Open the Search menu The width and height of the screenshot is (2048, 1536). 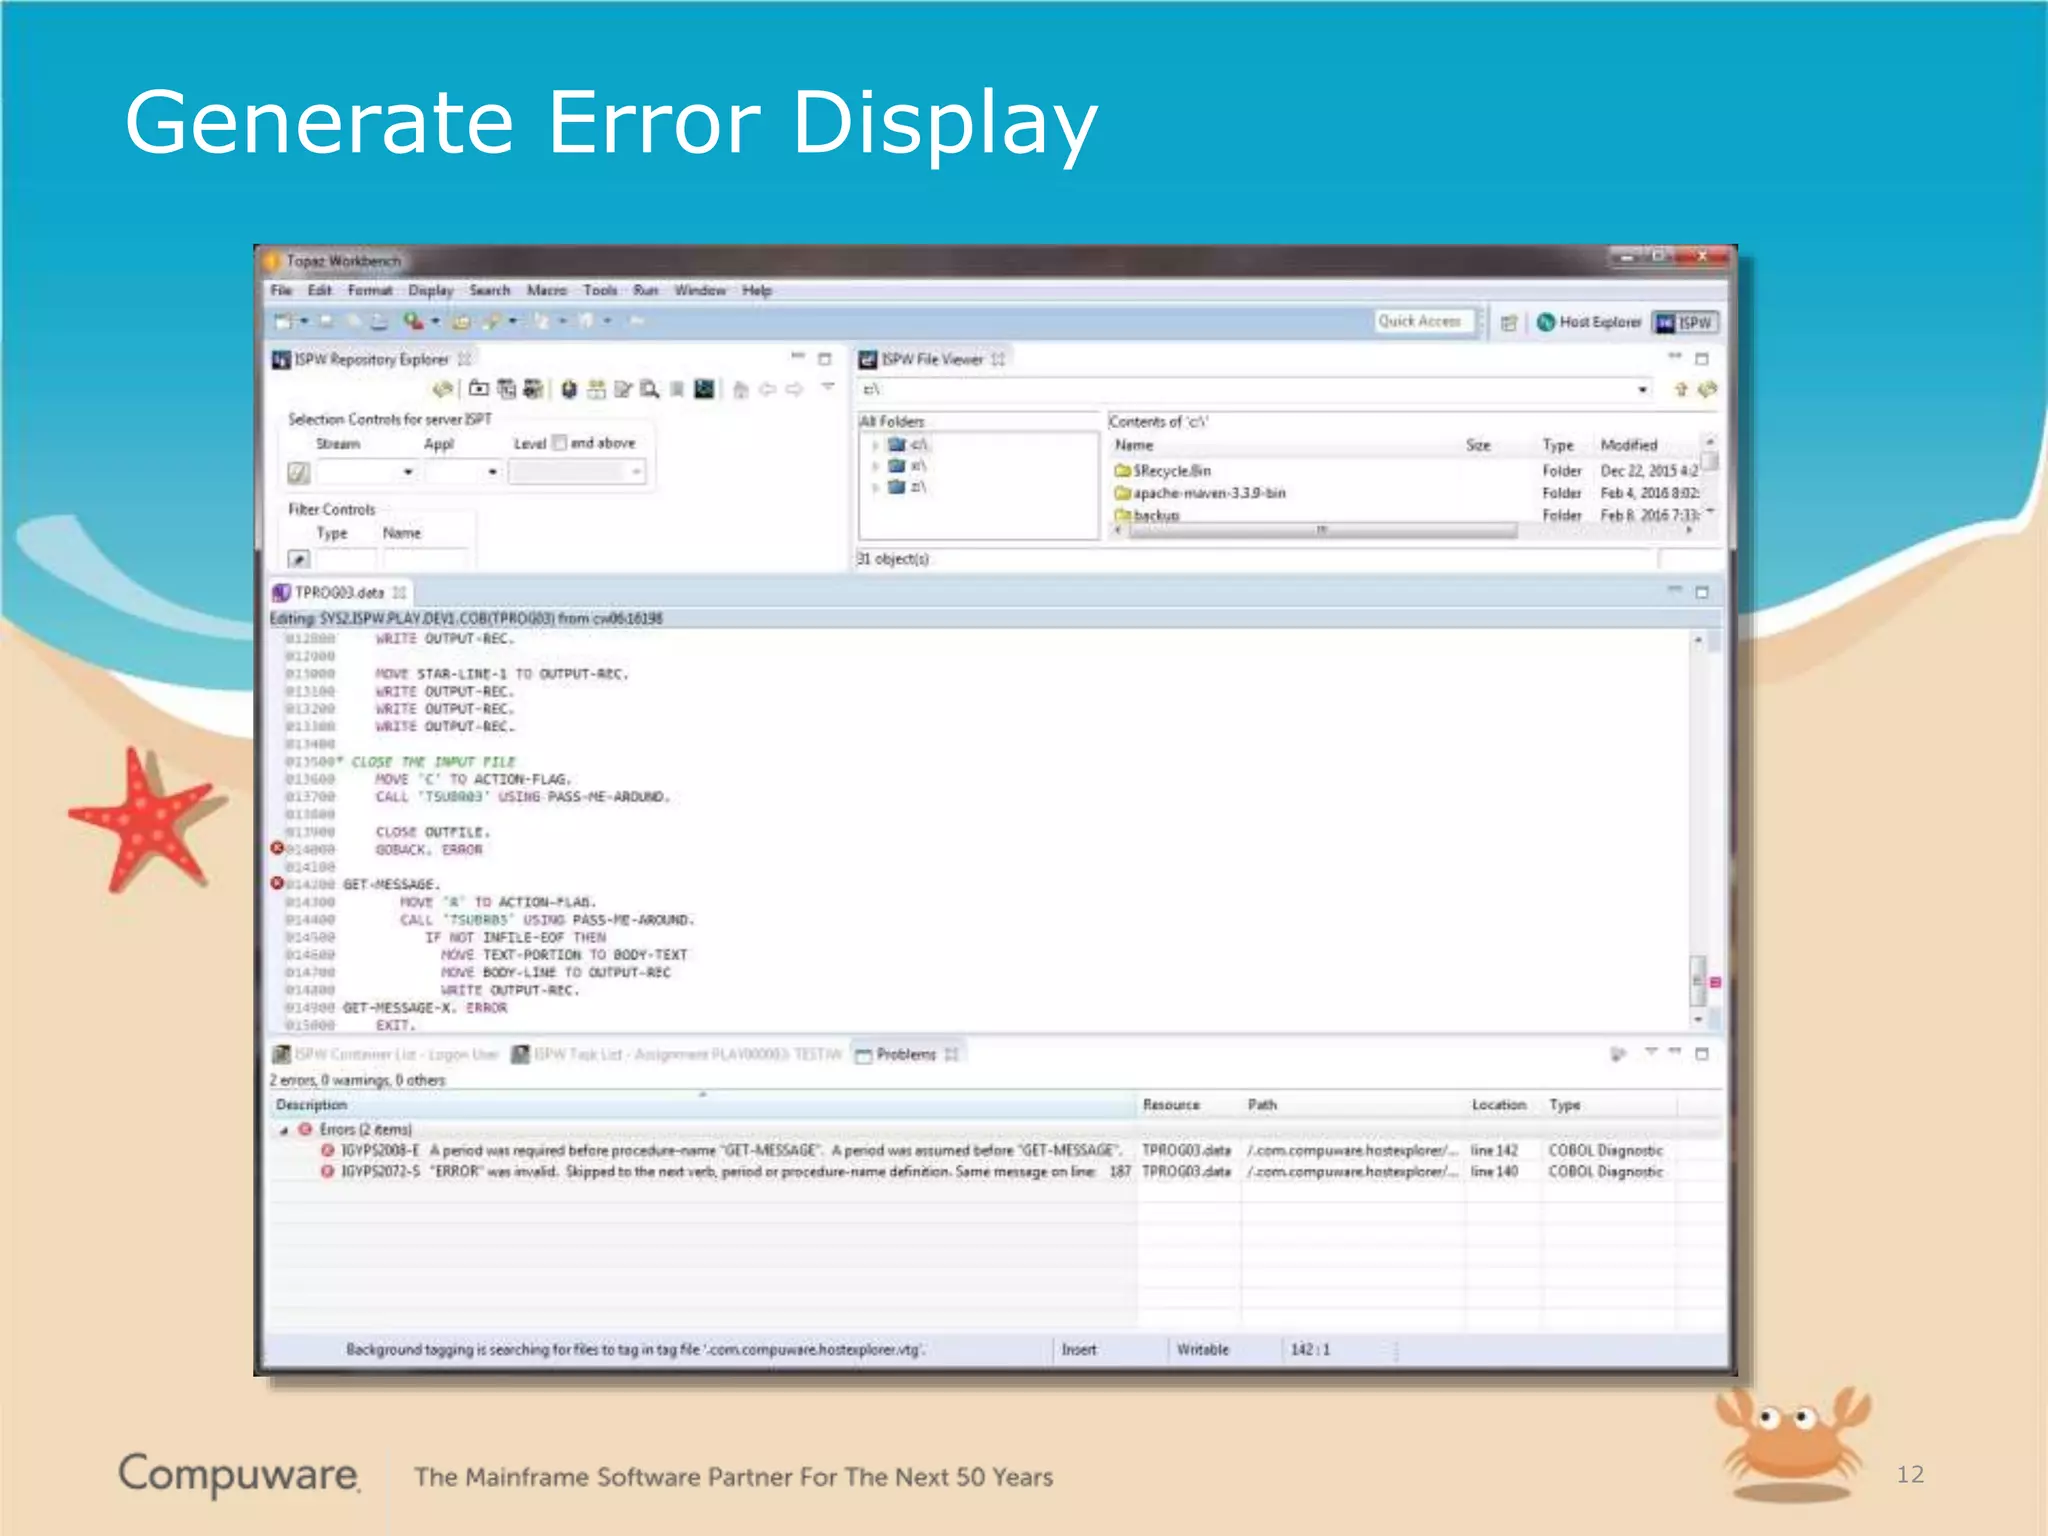click(490, 290)
